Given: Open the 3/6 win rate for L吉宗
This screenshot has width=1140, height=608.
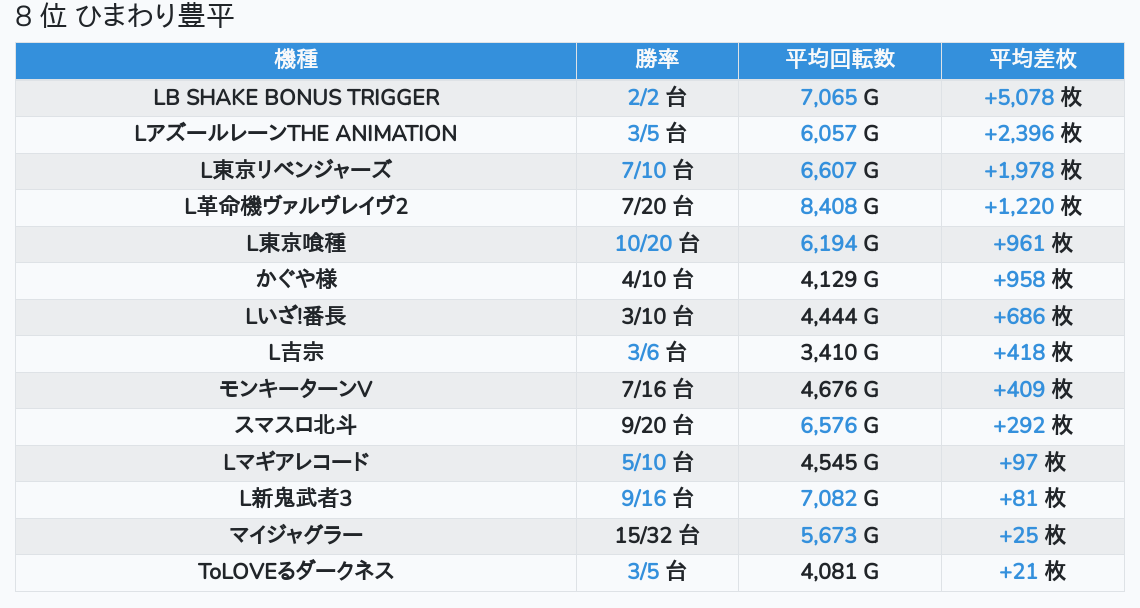Looking at the screenshot, I should pos(644,353).
